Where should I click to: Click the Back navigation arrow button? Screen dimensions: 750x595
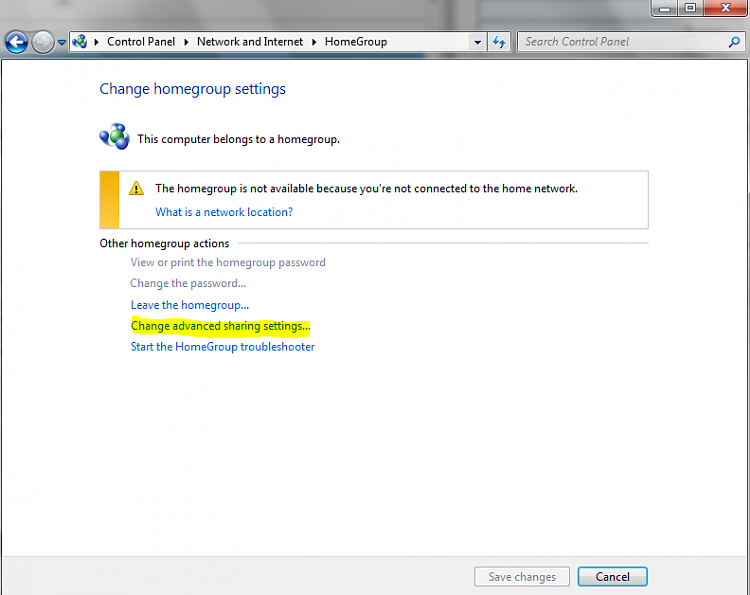(16, 42)
